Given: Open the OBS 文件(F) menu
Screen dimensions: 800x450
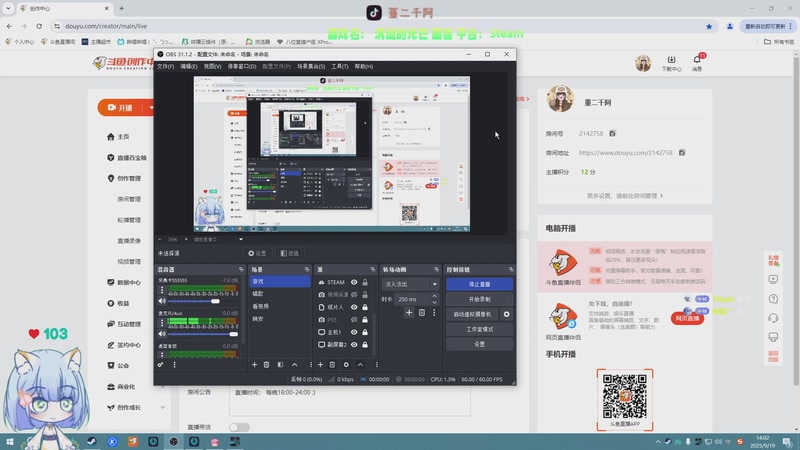Looking at the screenshot, I should click(165, 66).
